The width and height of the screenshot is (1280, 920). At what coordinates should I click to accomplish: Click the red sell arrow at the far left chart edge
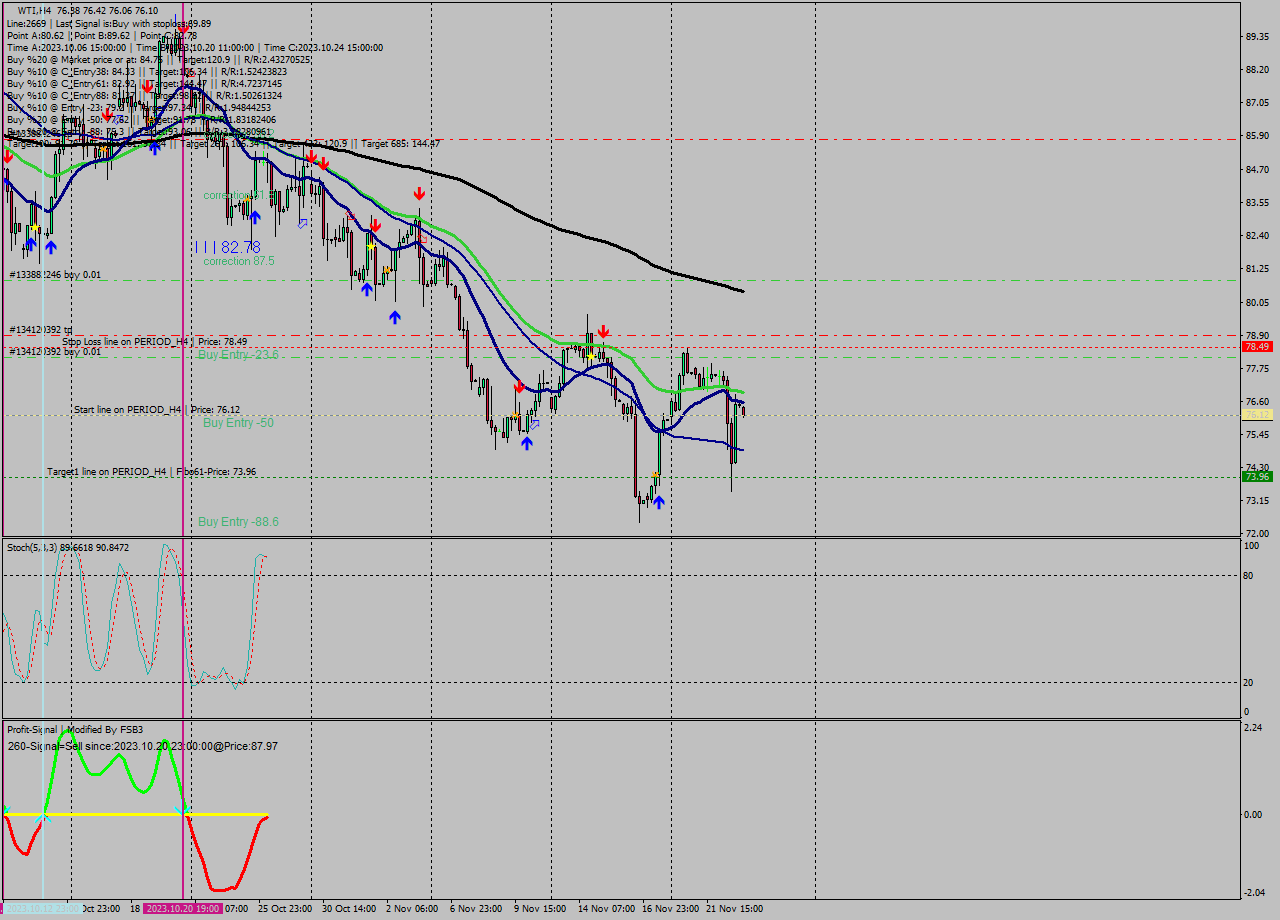[x=8, y=158]
